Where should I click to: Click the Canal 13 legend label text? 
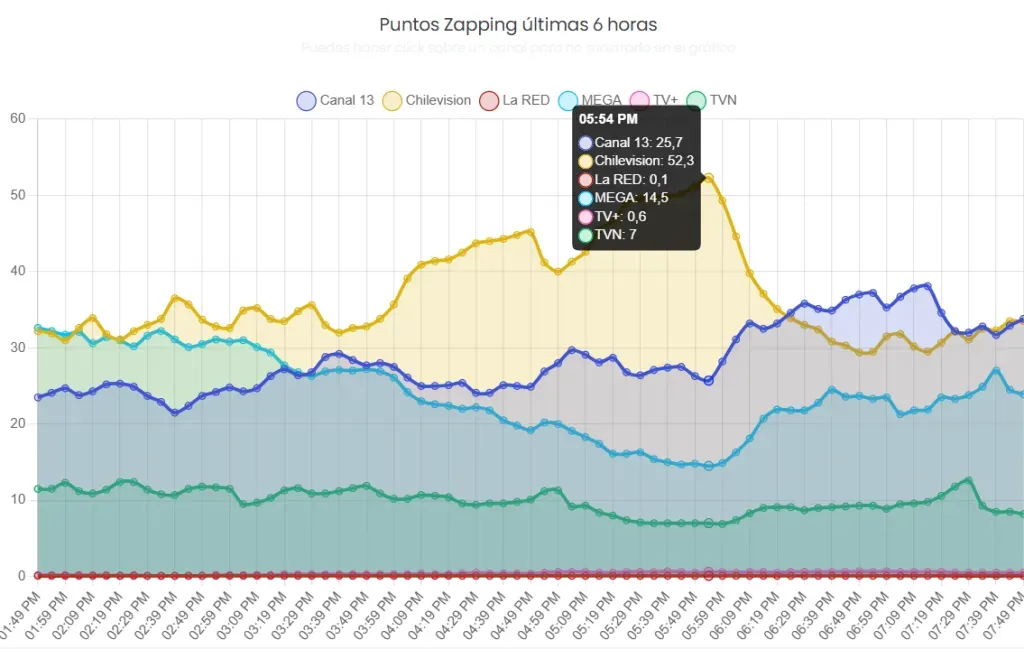[x=347, y=100]
